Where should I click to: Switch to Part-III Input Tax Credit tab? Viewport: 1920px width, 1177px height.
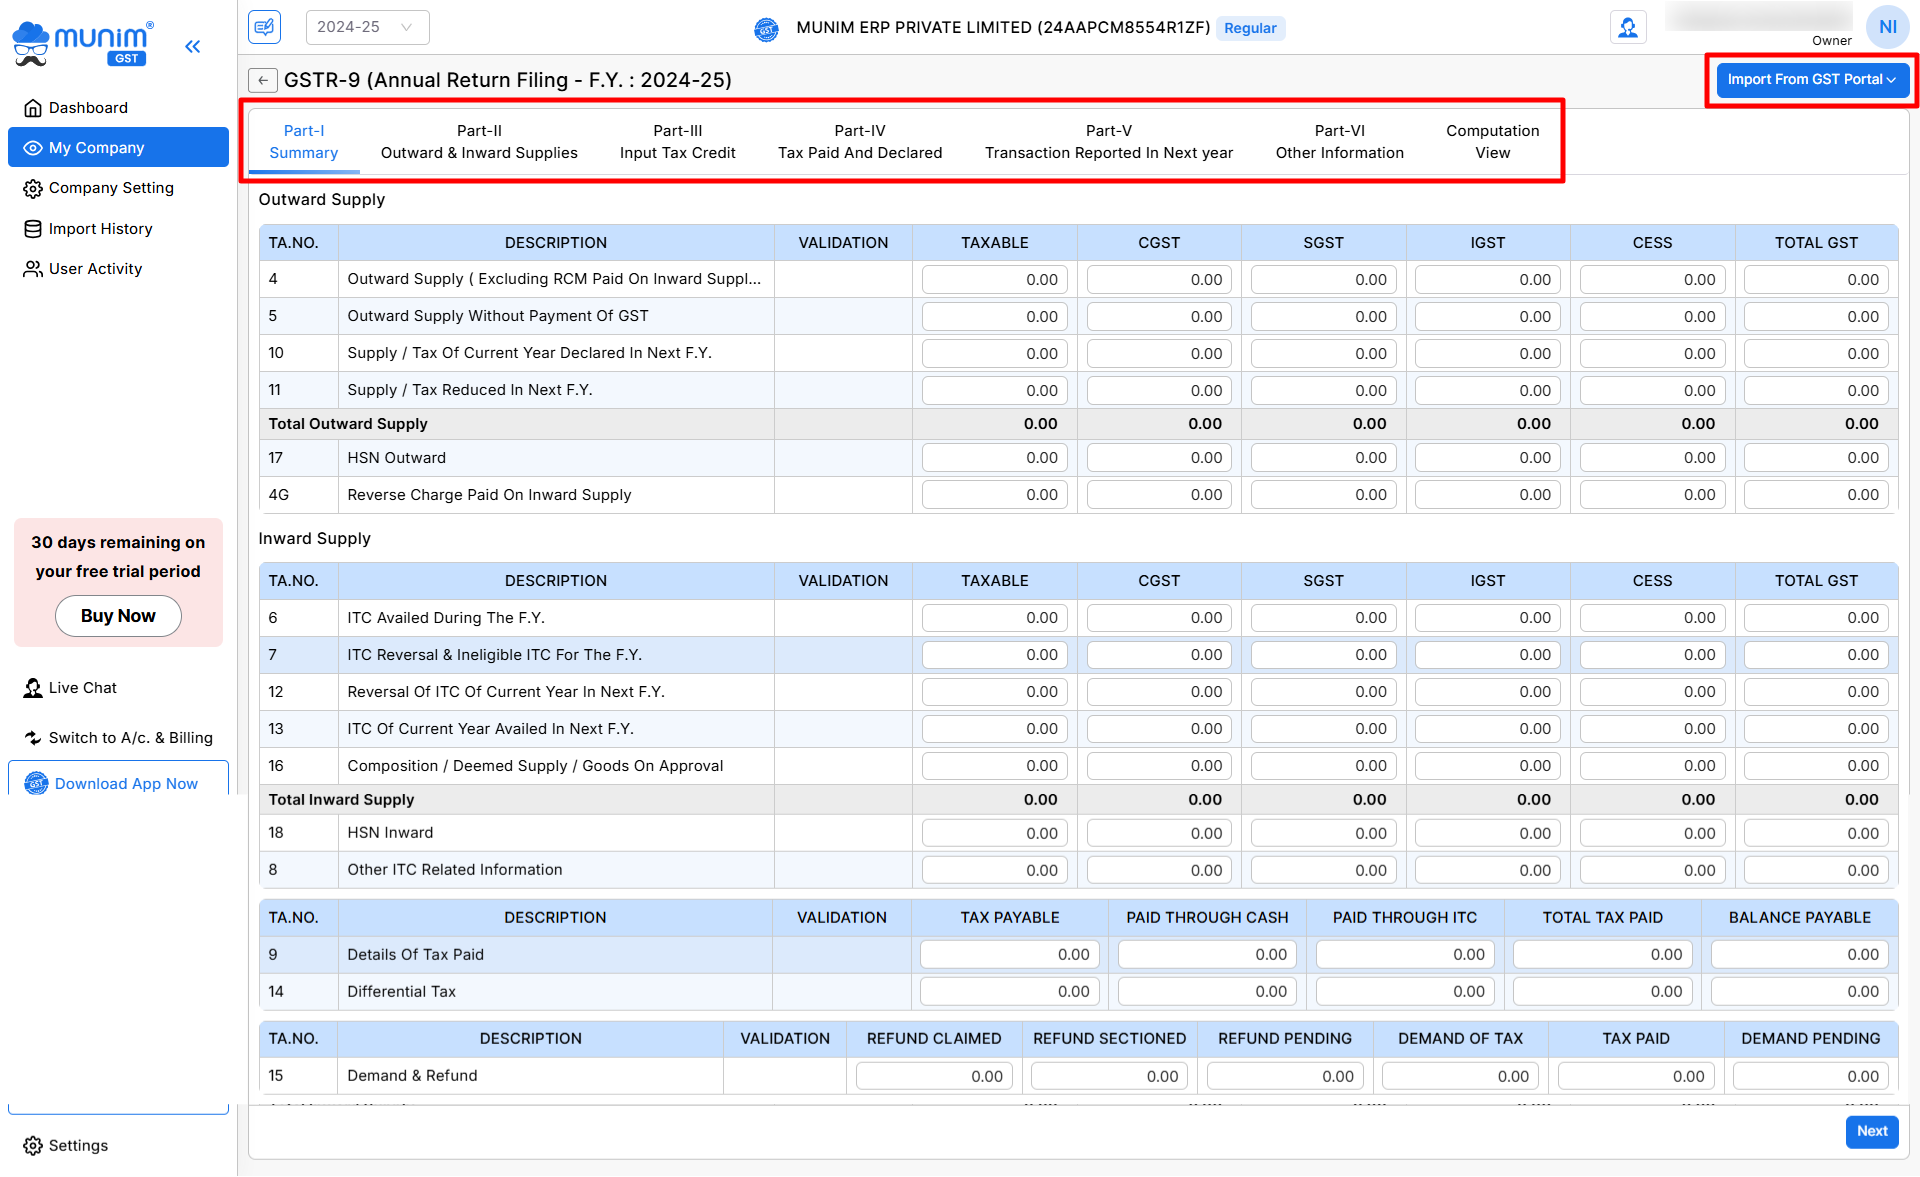click(677, 142)
